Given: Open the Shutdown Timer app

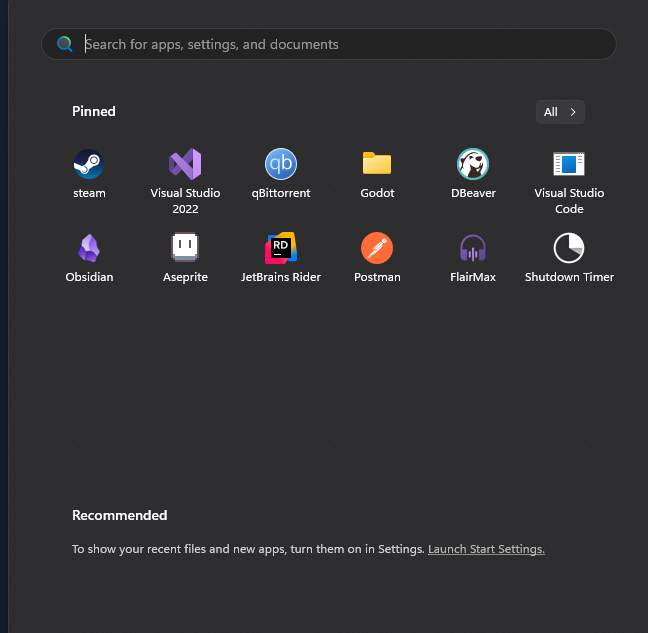Looking at the screenshot, I should point(569,248).
